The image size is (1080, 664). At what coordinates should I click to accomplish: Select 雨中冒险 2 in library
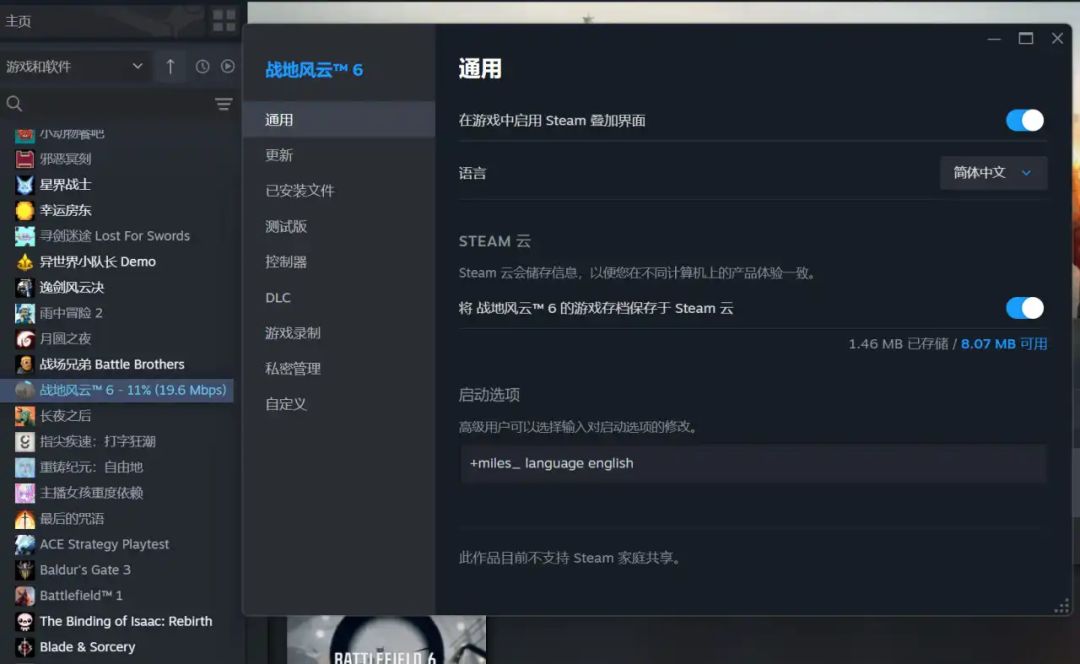[x=117, y=313]
